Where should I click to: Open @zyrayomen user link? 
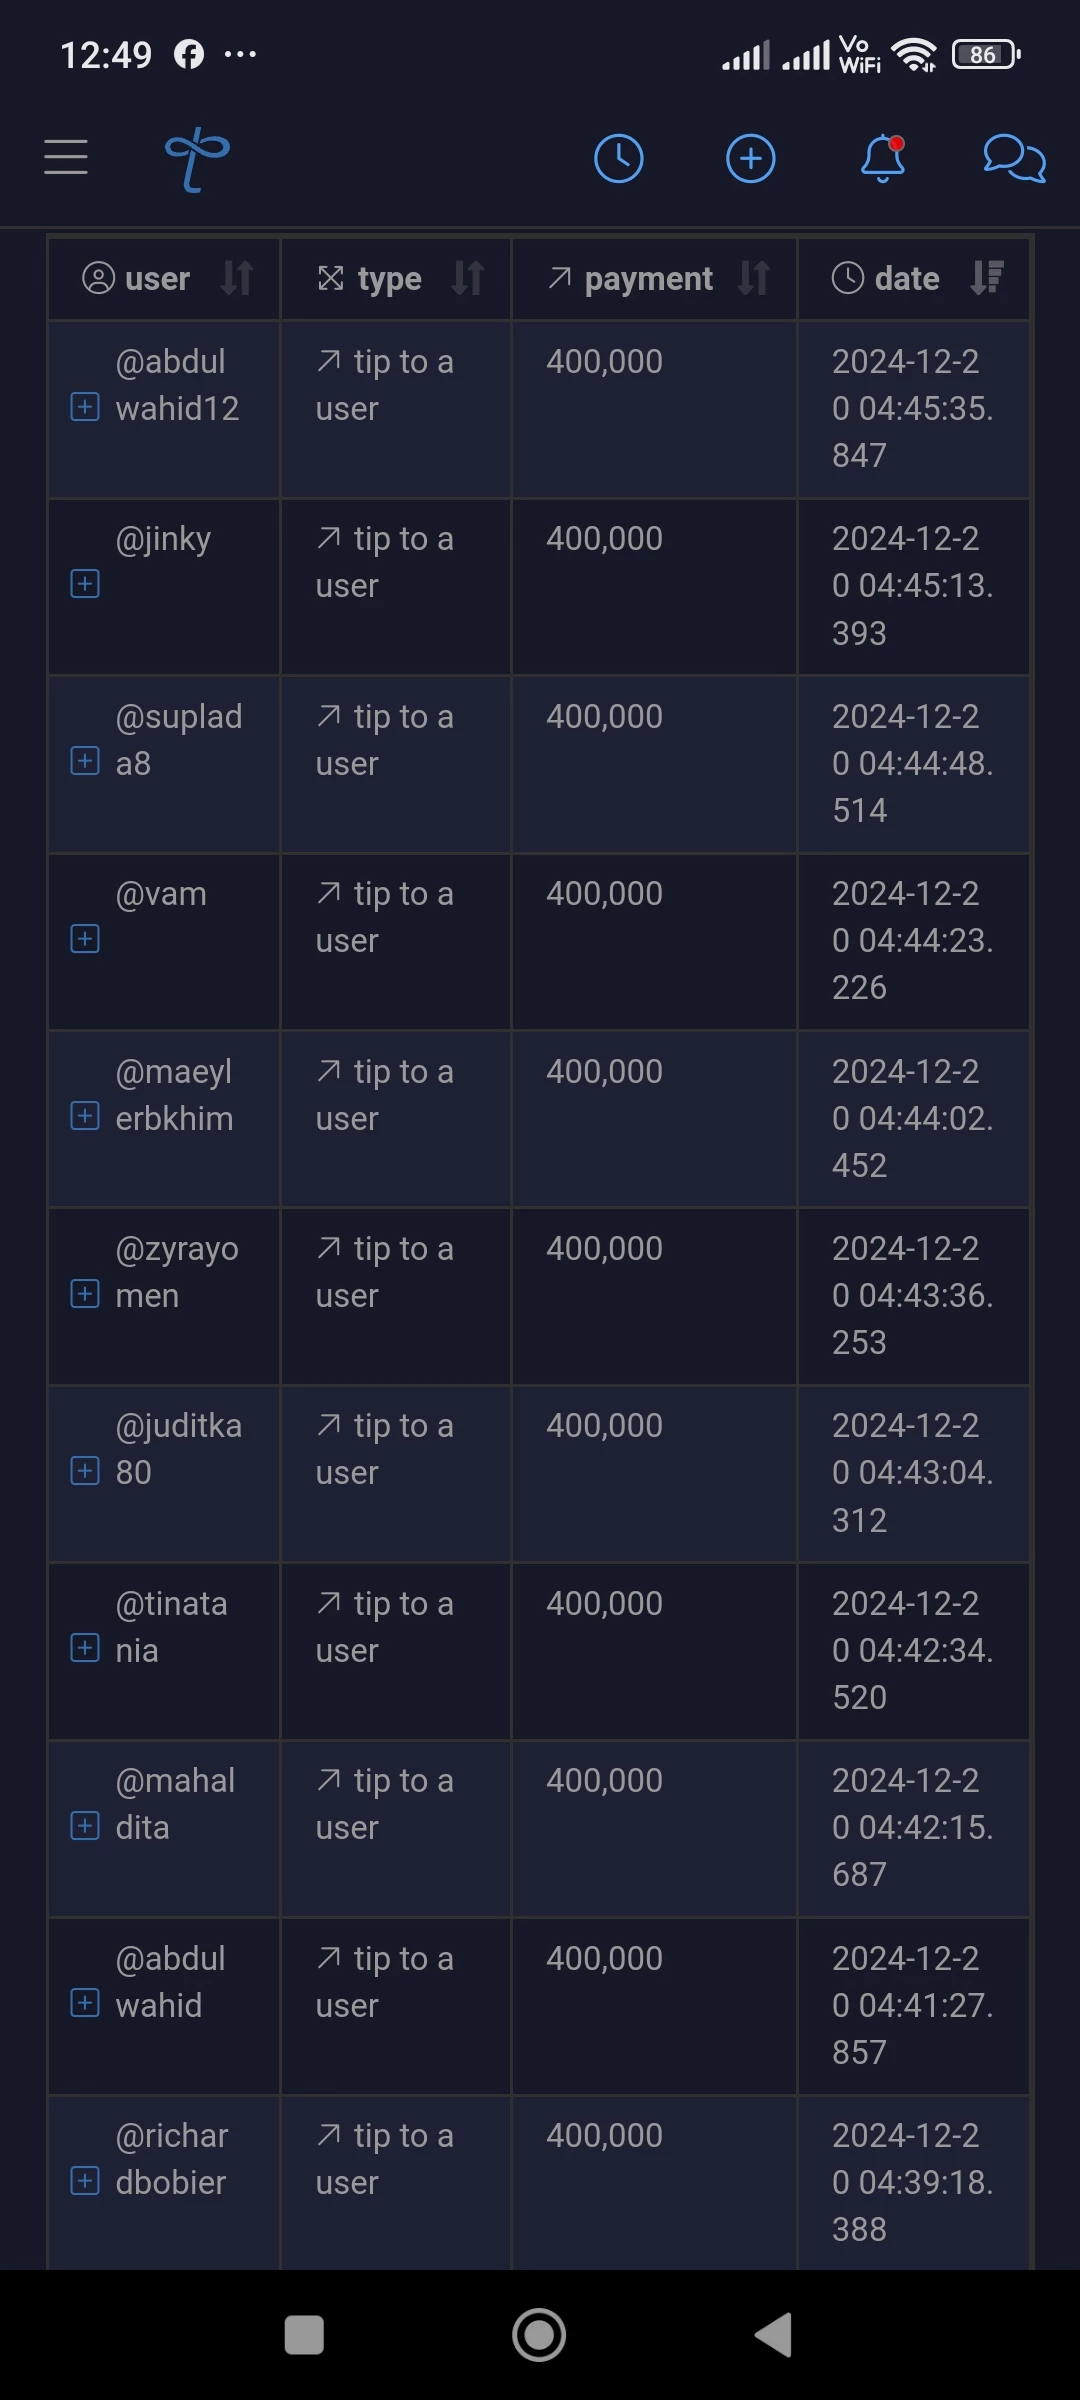(x=177, y=1272)
